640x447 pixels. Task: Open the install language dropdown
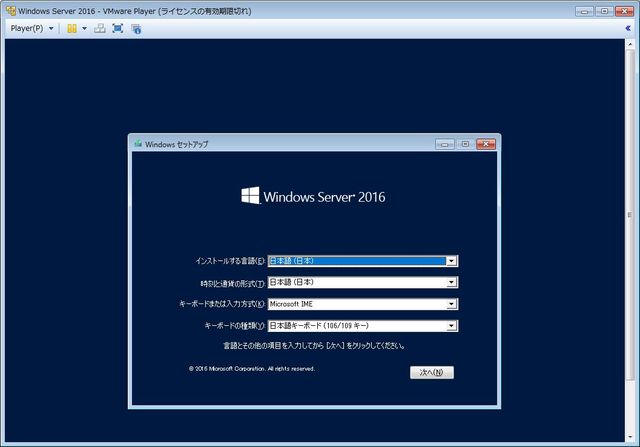(x=451, y=261)
